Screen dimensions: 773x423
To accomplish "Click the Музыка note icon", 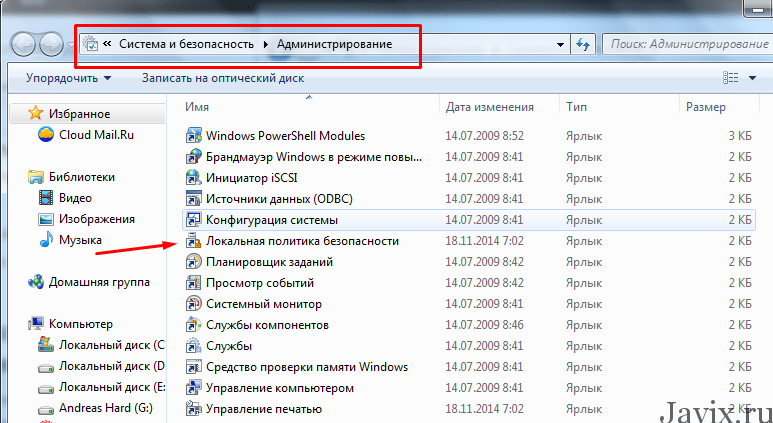I will [x=46, y=240].
